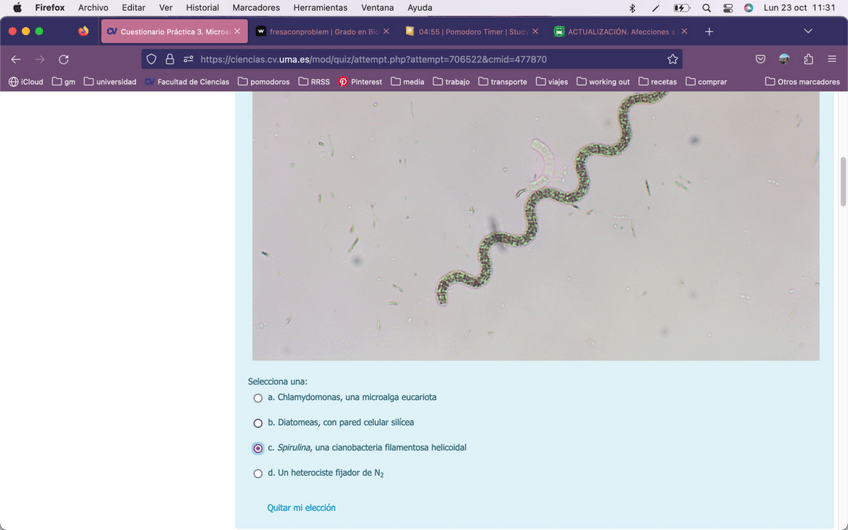848x530 pixels.
Task: Click the Siri icon in menu bar
Action: click(748, 8)
